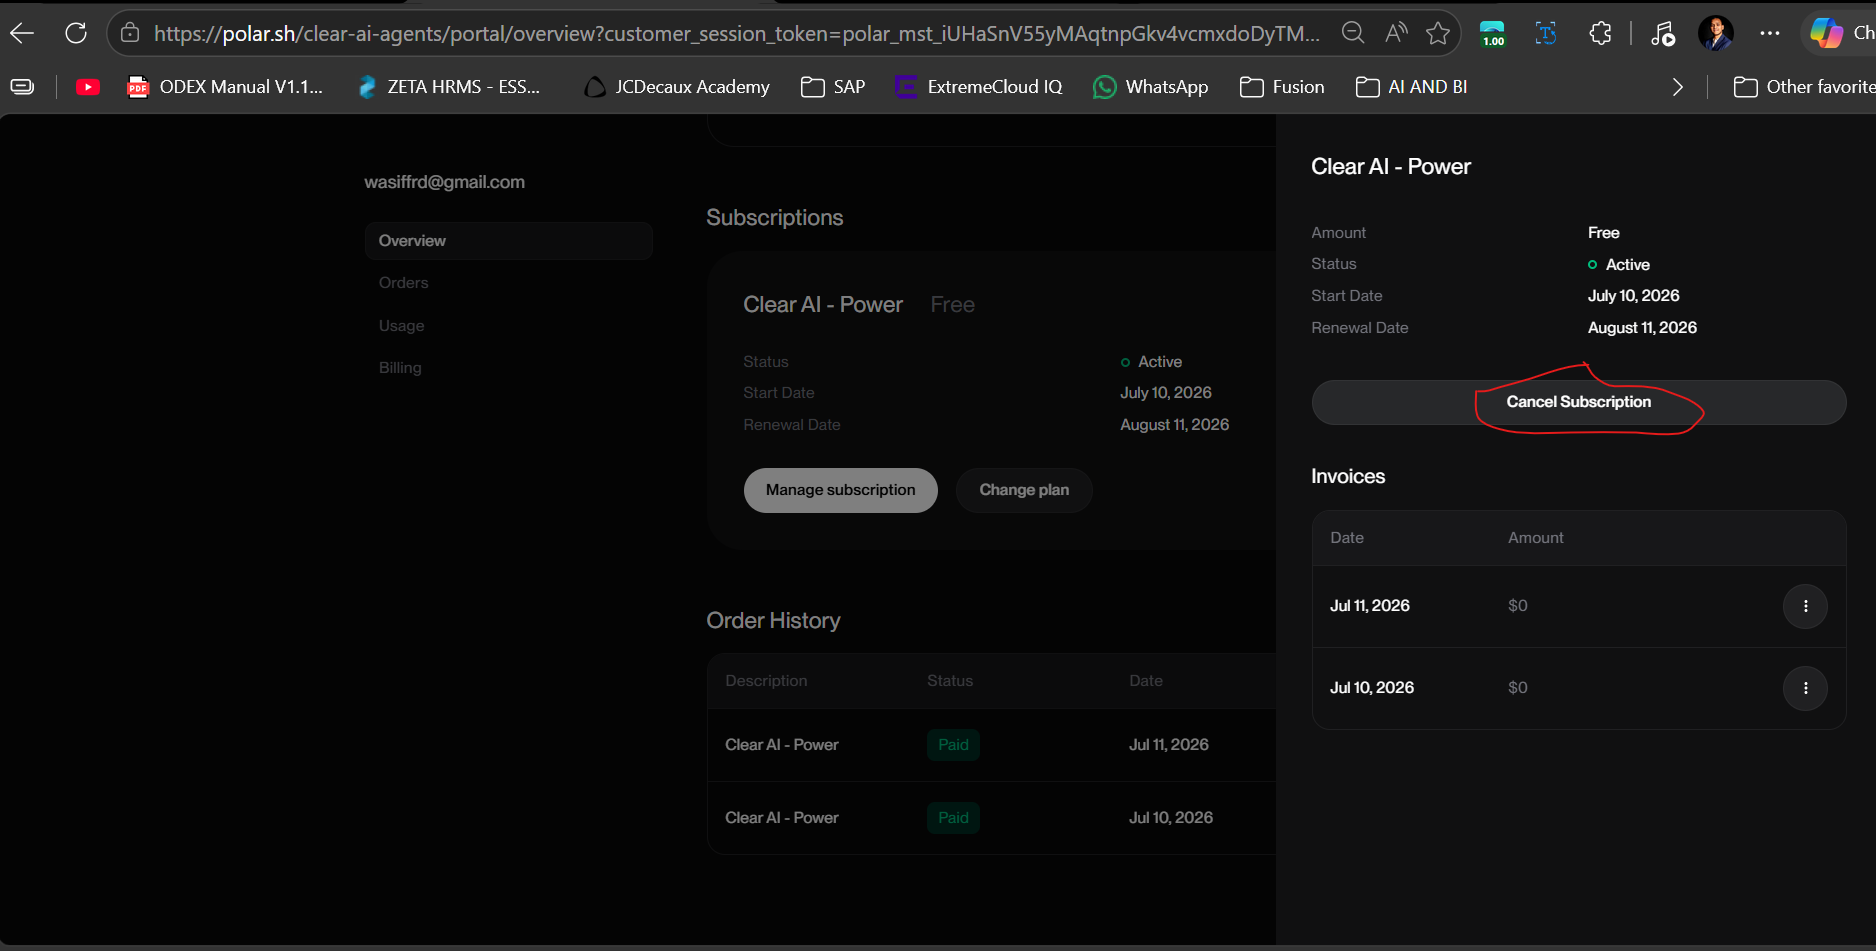
Task: Click the address bar URL field
Action: (x=737, y=34)
